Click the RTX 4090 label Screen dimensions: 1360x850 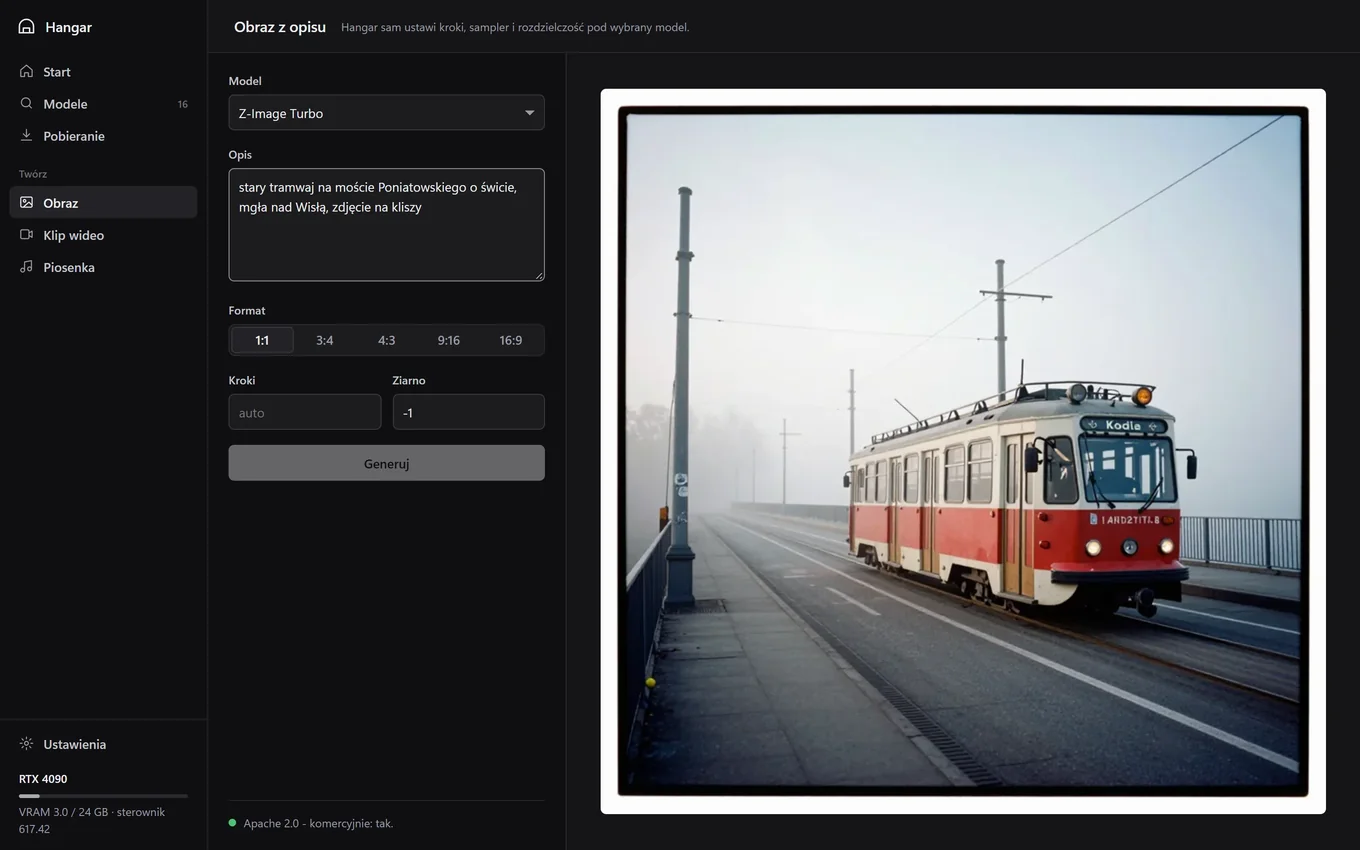click(43, 779)
